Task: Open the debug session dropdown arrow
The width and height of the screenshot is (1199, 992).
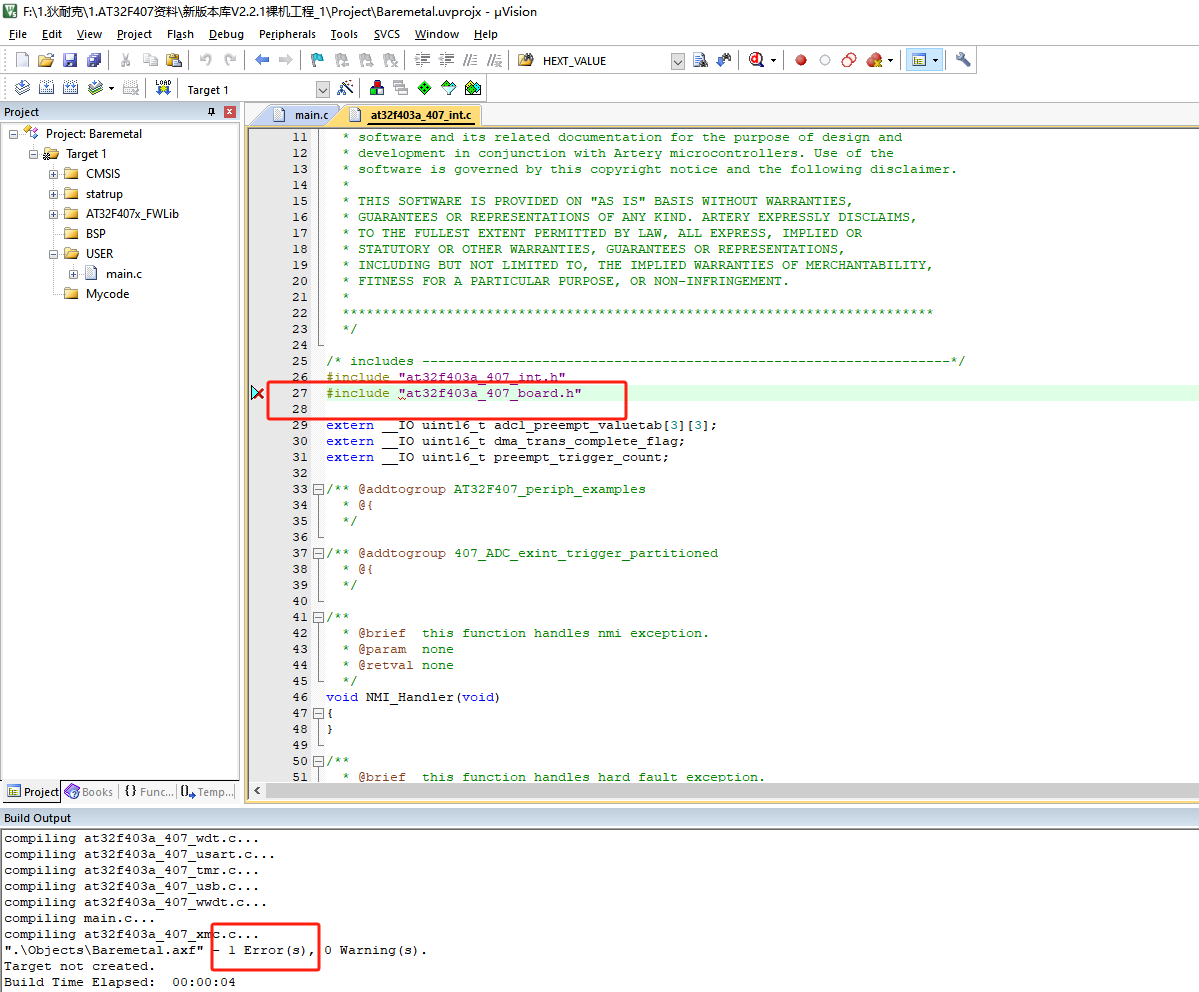Action: click(774, 61)
